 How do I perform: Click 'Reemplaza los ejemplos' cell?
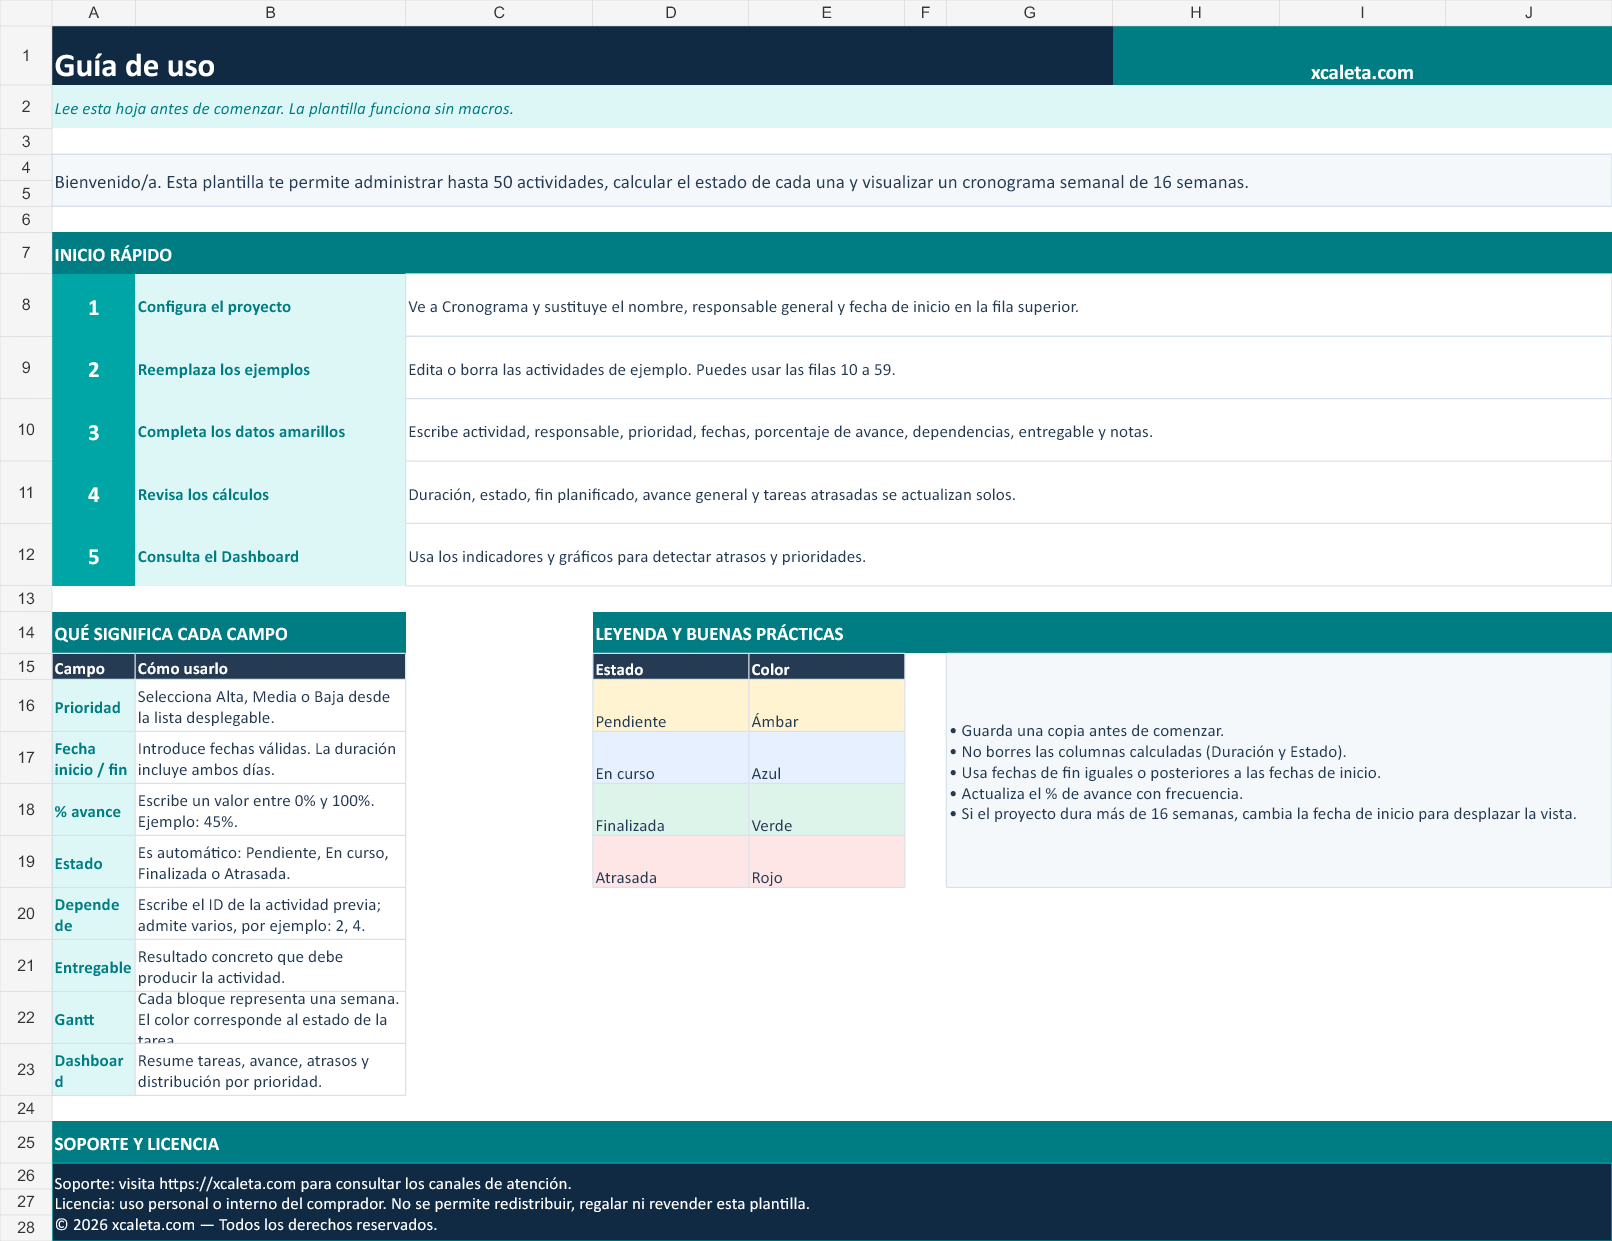(x=270, y=368)
